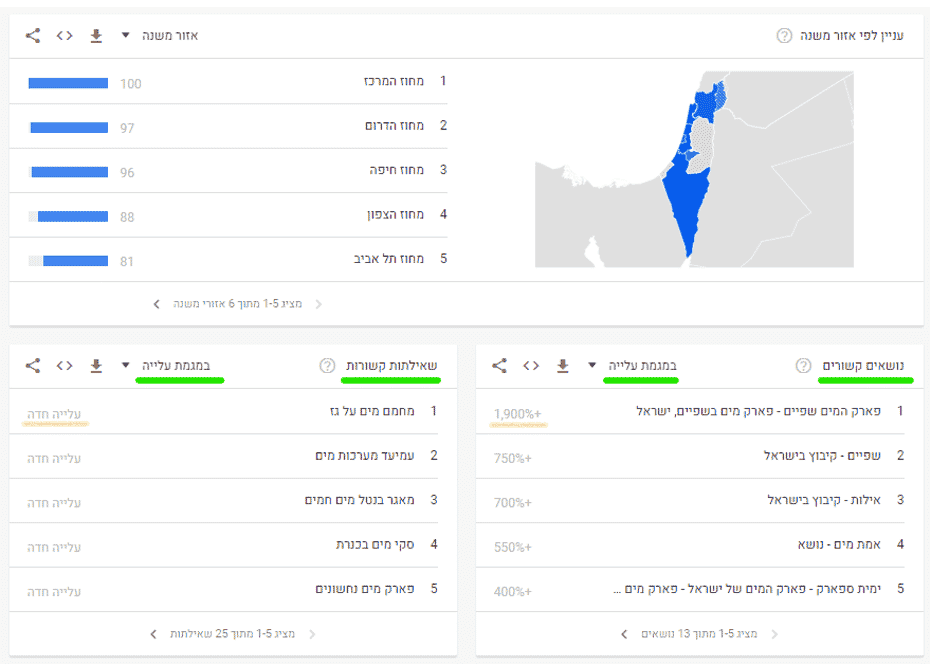Image resolution: width=930 pixels, height=664 pixels.
Task: Open topic שפיים - קיבוץ בישראל
Action: (x=822, y=455)
